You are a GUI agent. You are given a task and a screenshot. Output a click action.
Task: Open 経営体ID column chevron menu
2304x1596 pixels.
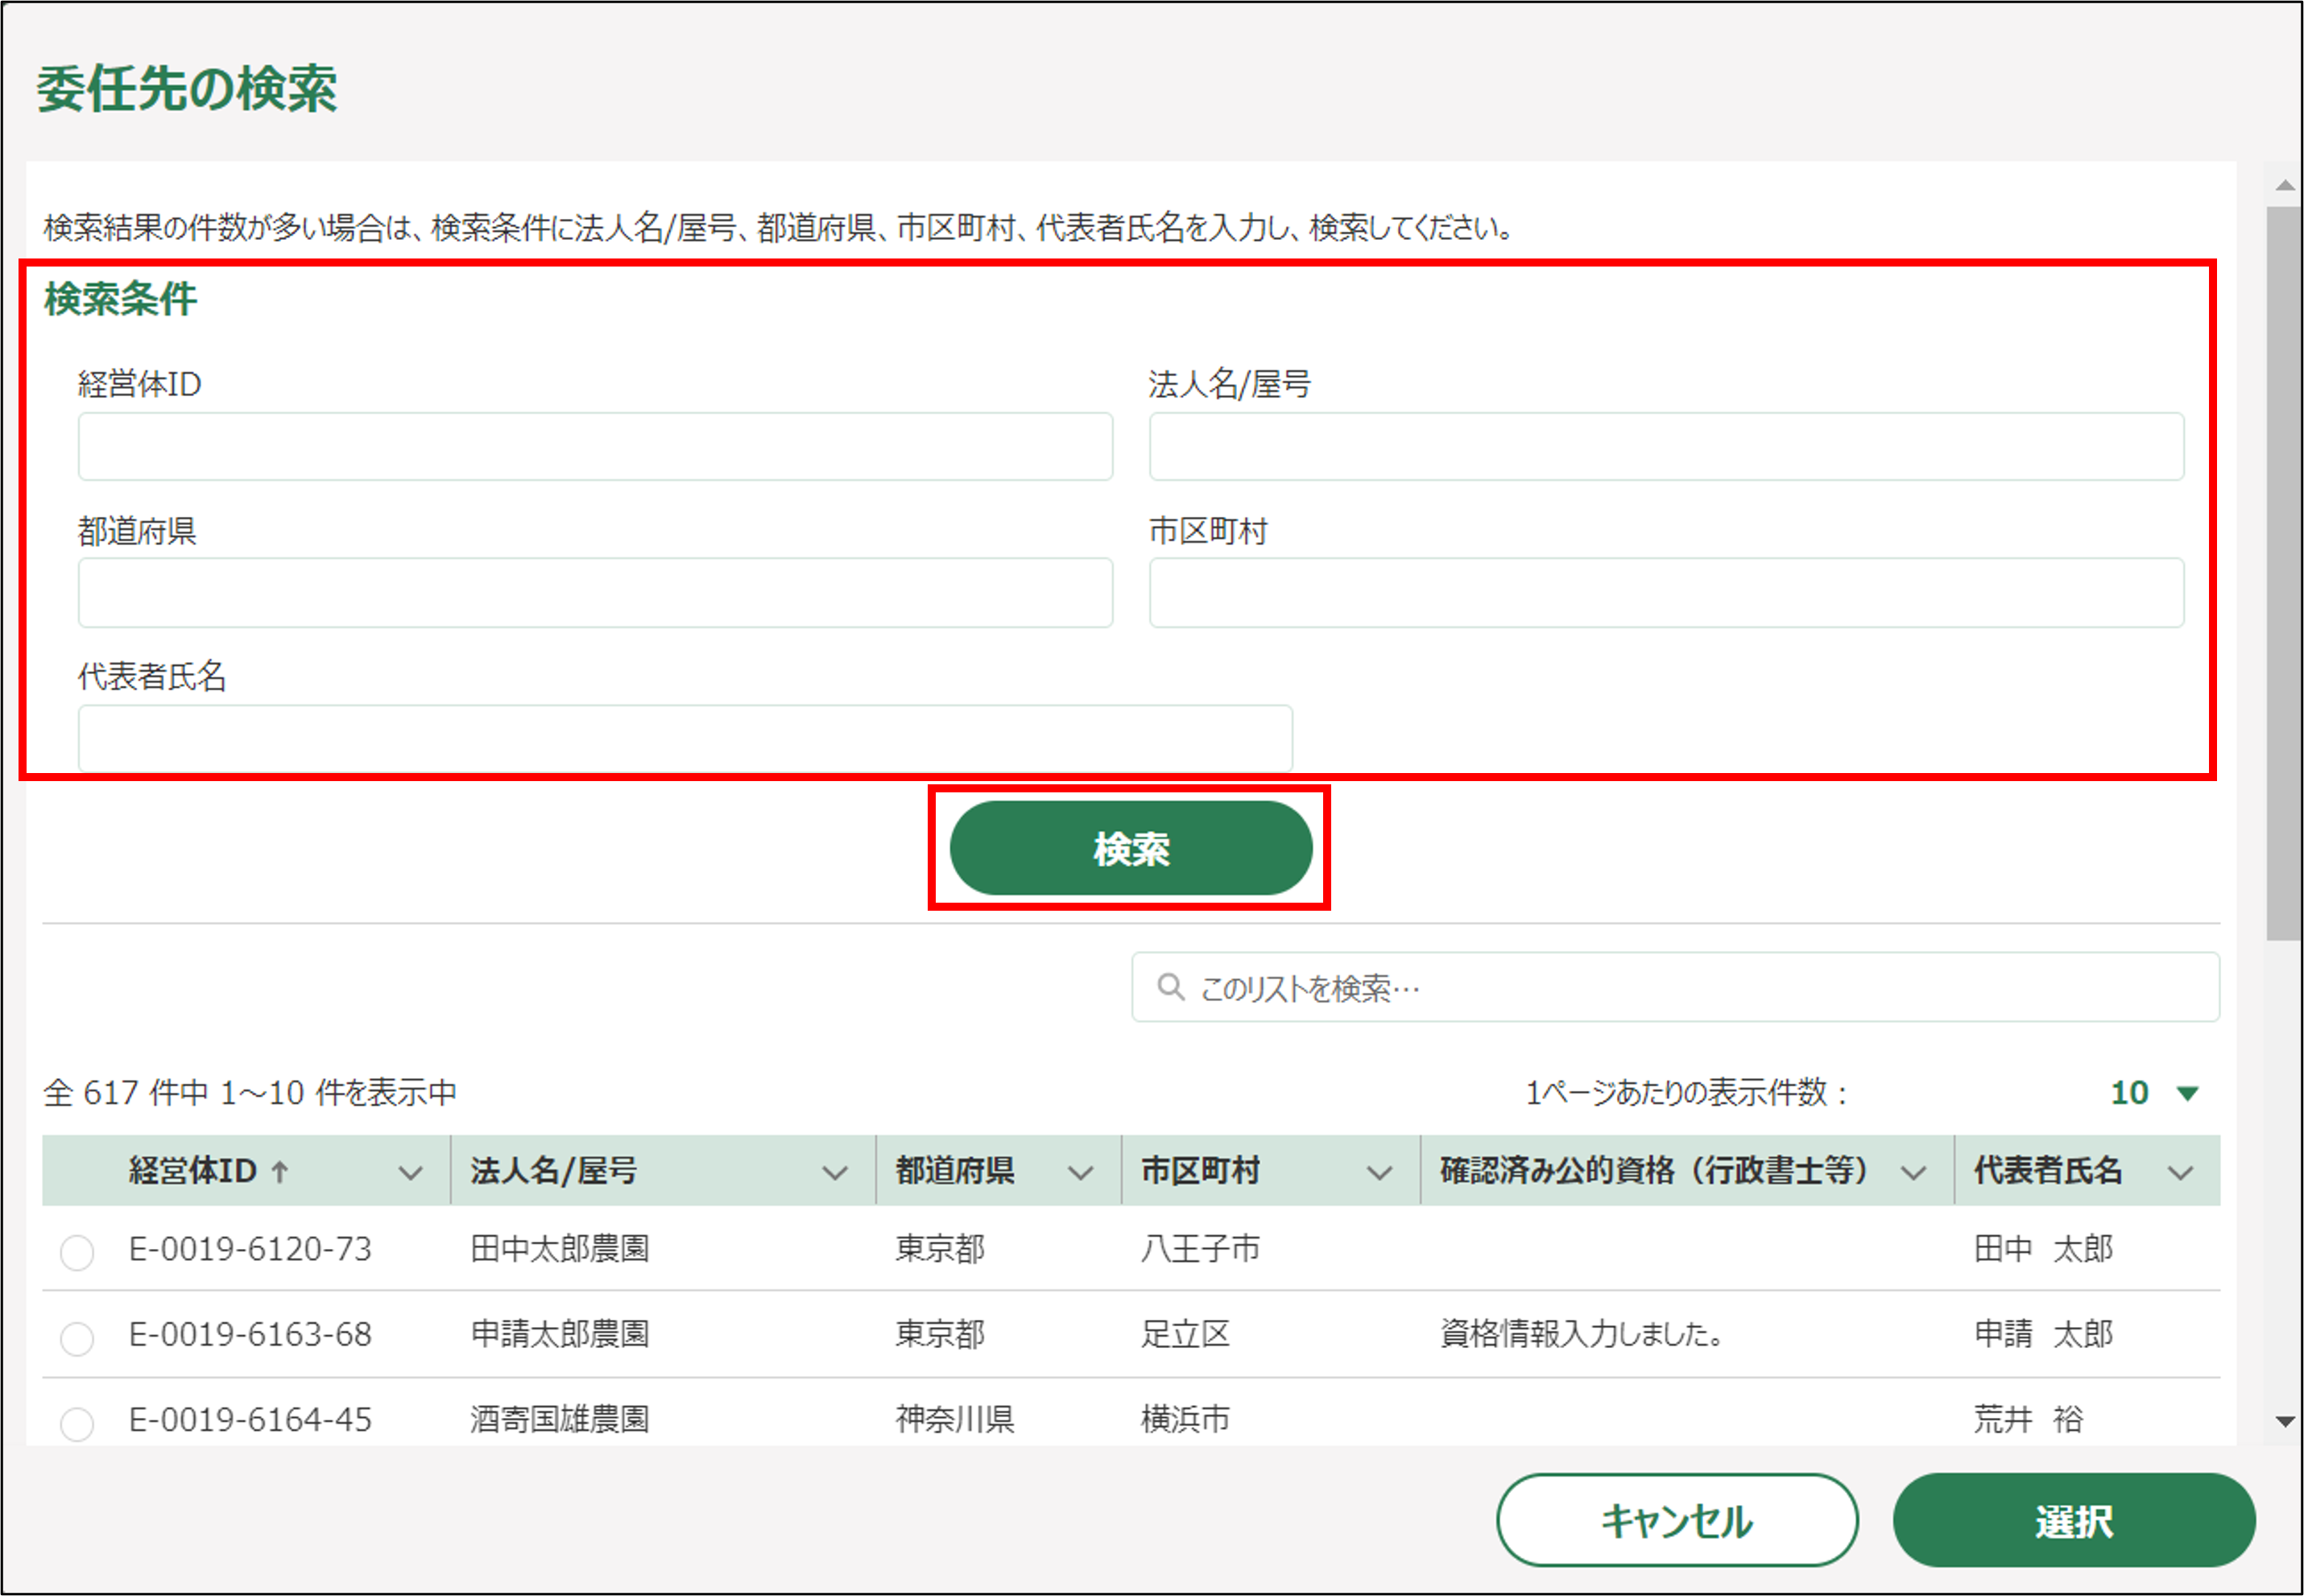[x=410, y=1172]
